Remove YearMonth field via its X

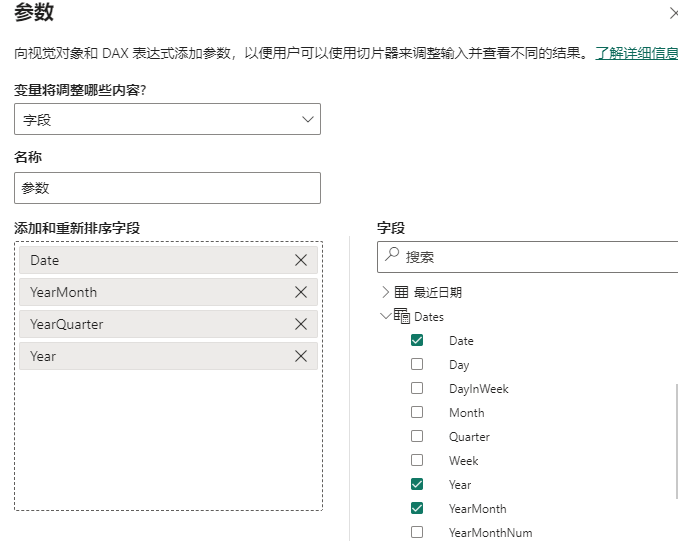point(301,292)
